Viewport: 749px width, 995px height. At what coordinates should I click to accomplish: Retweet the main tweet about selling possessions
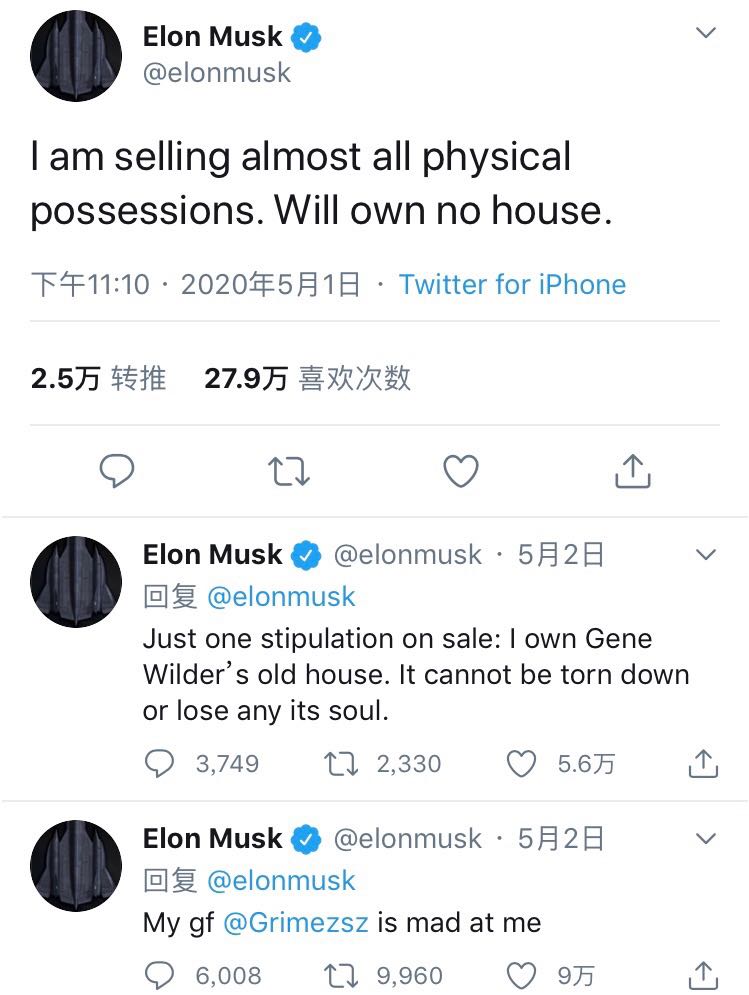coord(289,470)
